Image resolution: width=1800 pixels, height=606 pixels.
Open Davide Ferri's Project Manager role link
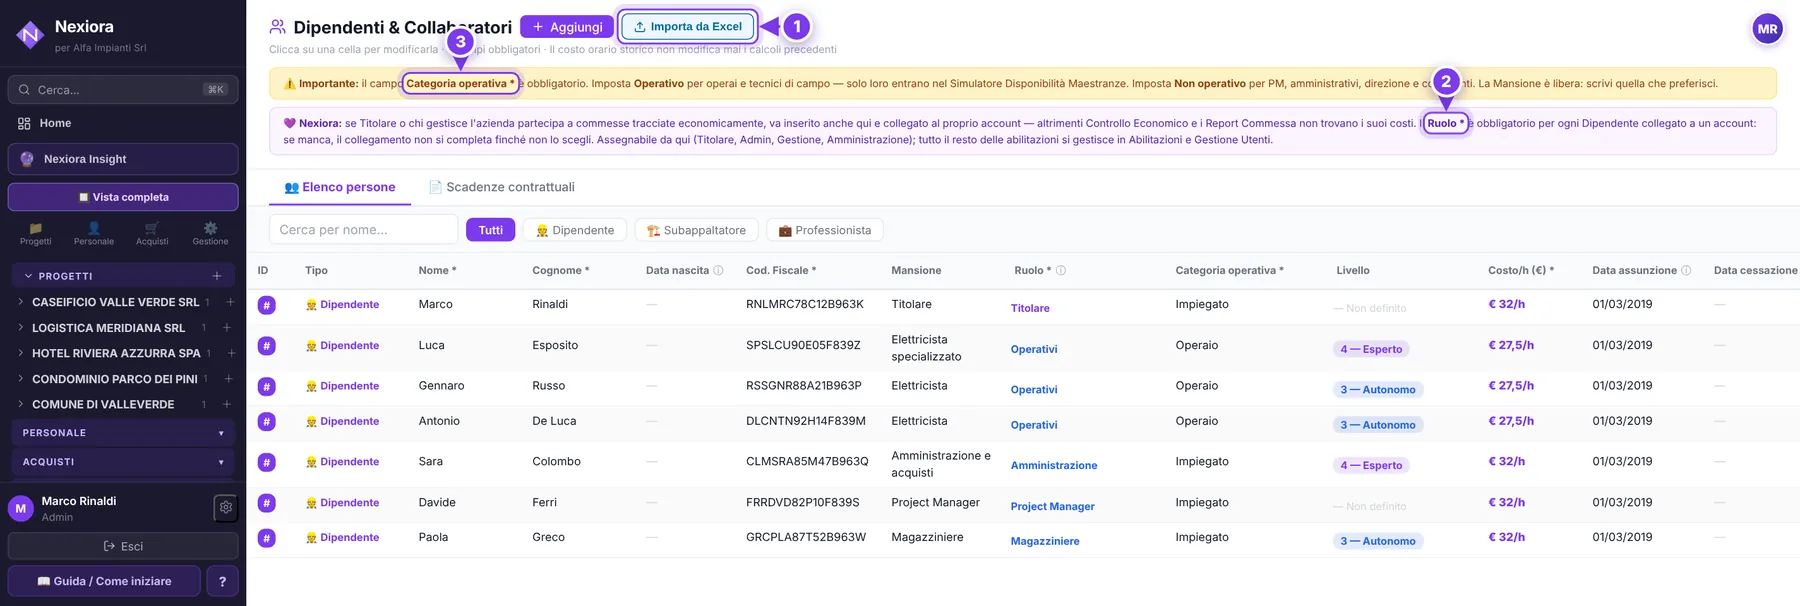pyautogui.click(x=1052, y=507)
